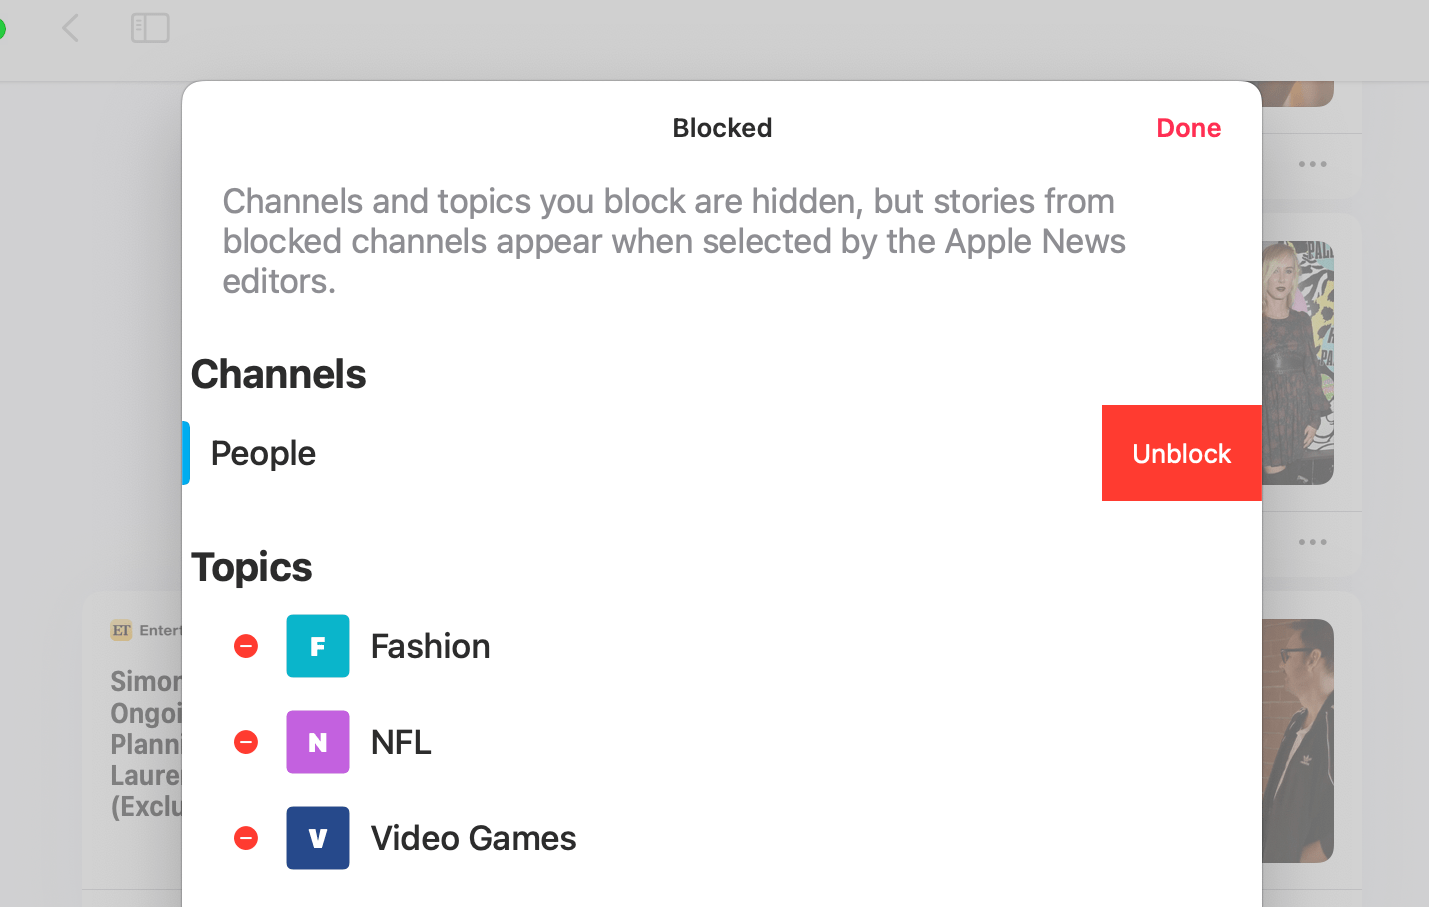Open more options on middle story card

tap(1312, 542)
